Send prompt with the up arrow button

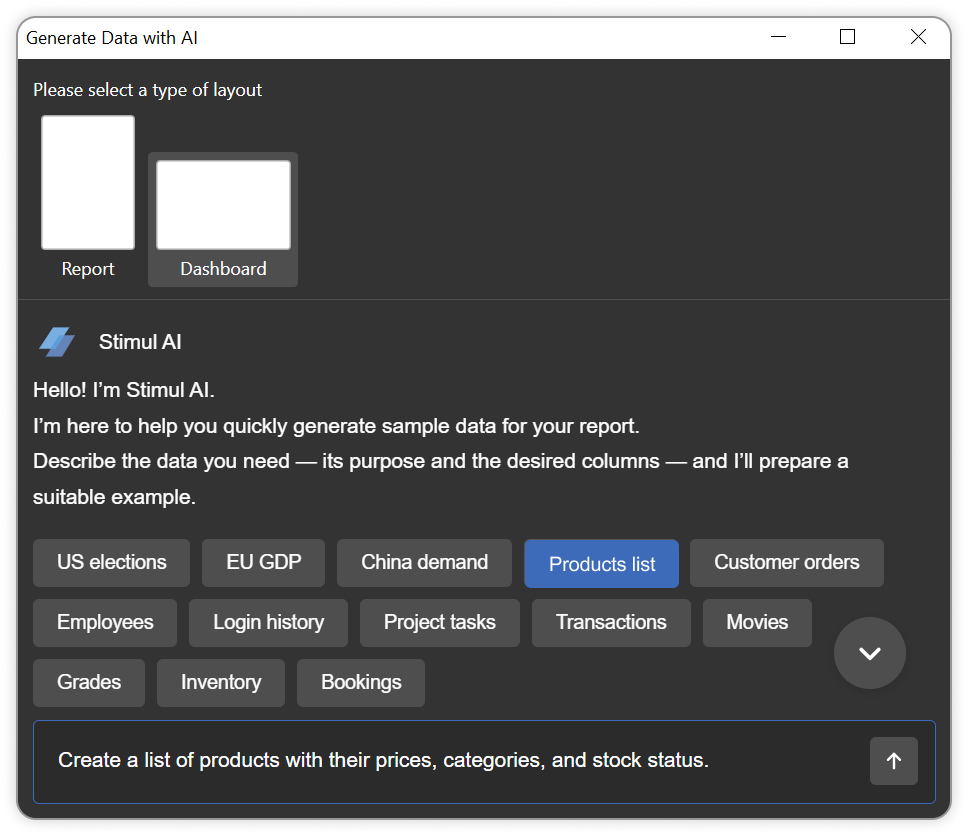click(x=893, y=761)
